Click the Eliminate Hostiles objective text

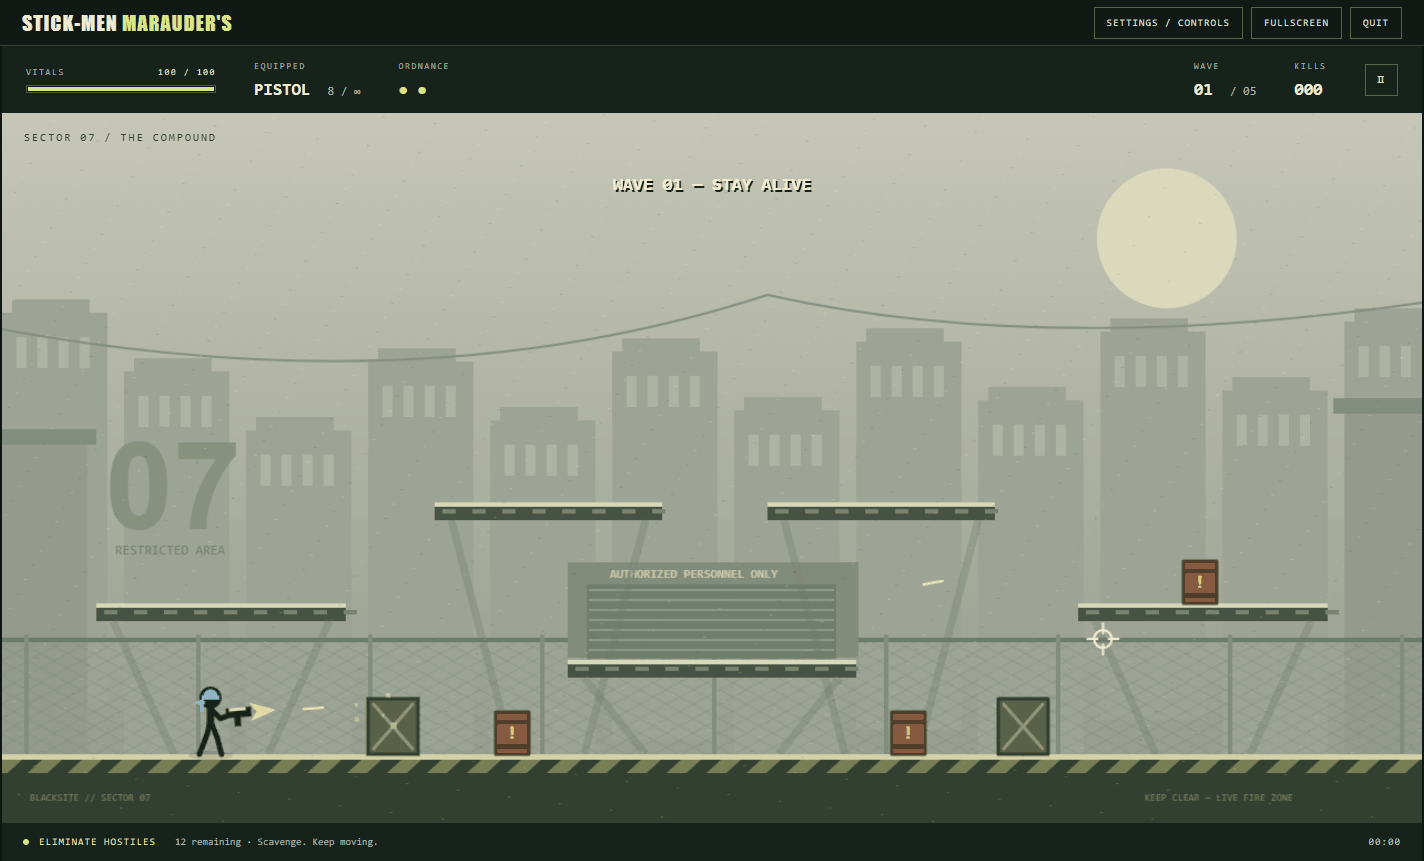tap(97, 842)
